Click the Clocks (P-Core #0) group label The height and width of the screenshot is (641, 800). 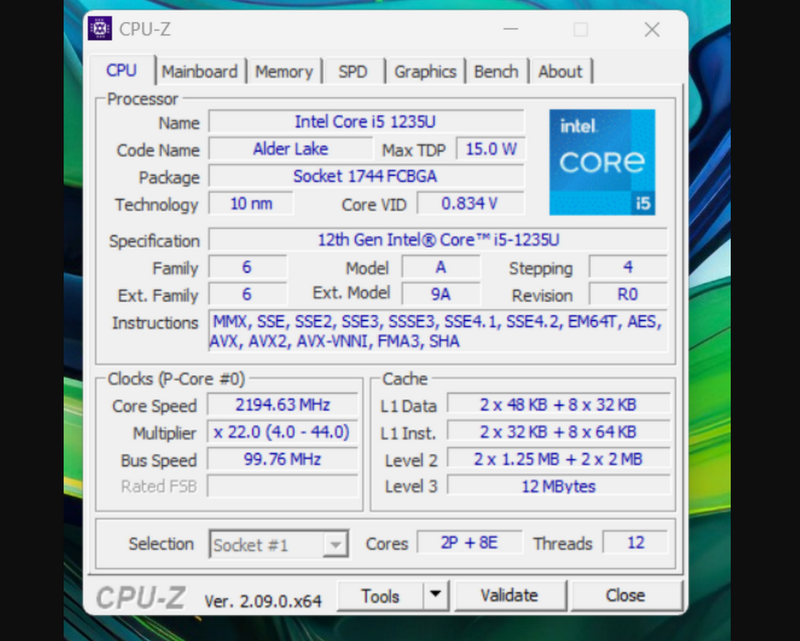click(x=176, y=379)
